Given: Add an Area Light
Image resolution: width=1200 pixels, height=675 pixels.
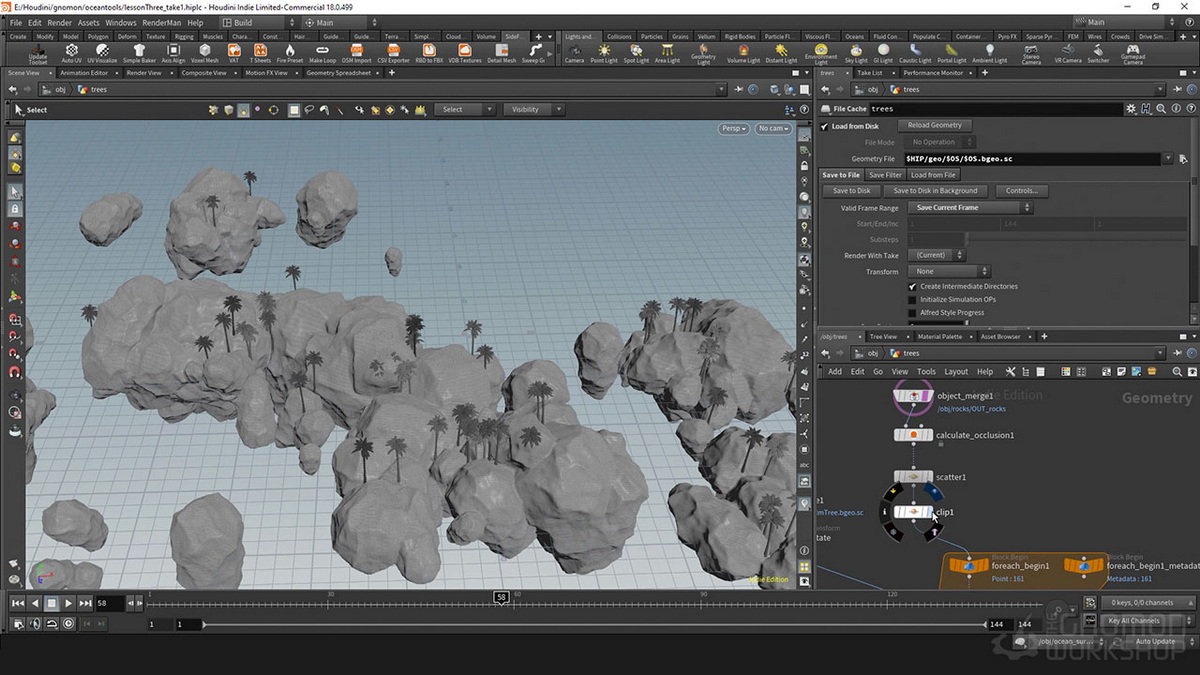Looking at the screenshot, I should tap(667, 53).
